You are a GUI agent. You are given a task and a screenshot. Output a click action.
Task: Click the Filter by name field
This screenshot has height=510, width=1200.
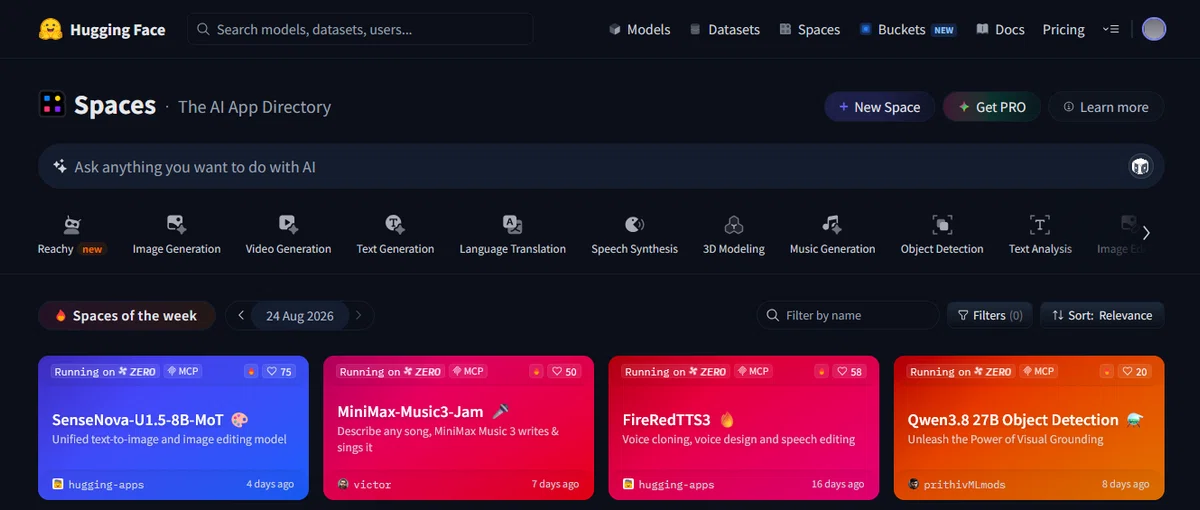(848, 315)
